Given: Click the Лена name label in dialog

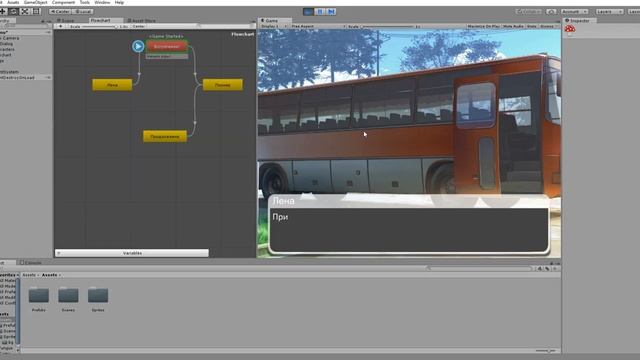Looking at the screenshot, I should [x=283, y=201].
